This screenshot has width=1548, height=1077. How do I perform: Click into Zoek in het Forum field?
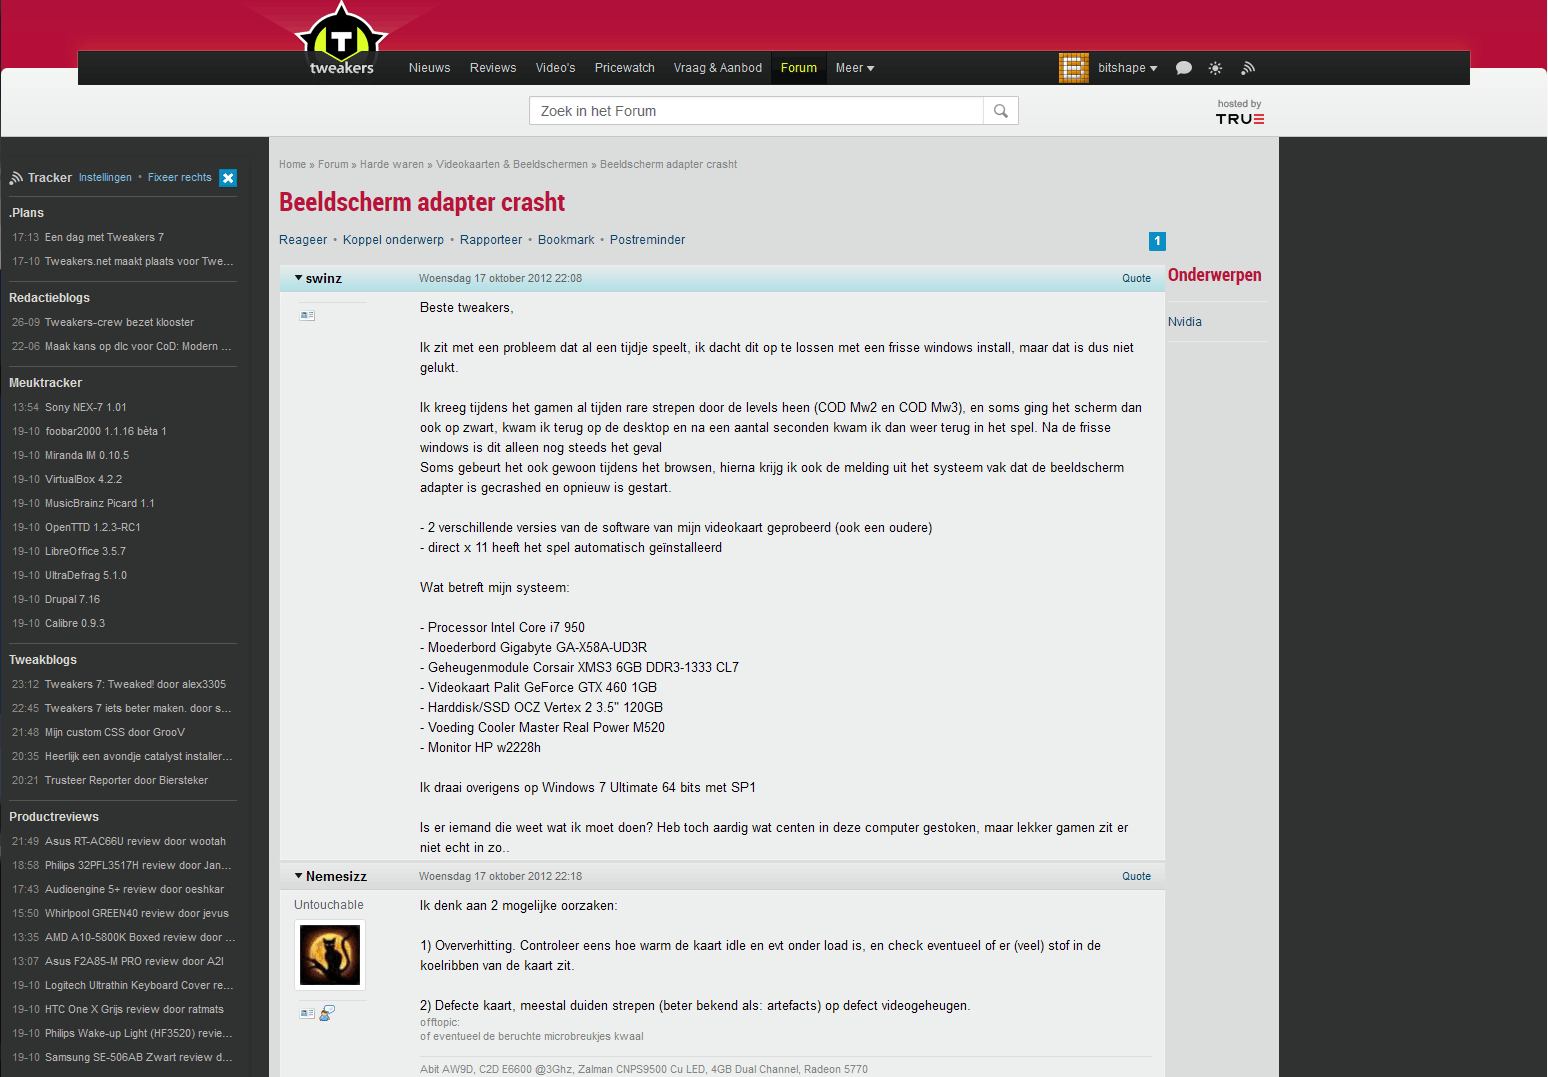pyautogui.click(x=756, y=111)
